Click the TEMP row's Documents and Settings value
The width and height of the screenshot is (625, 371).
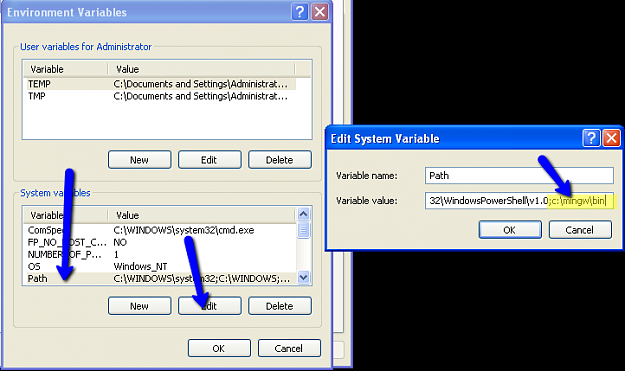click(200, 84)
